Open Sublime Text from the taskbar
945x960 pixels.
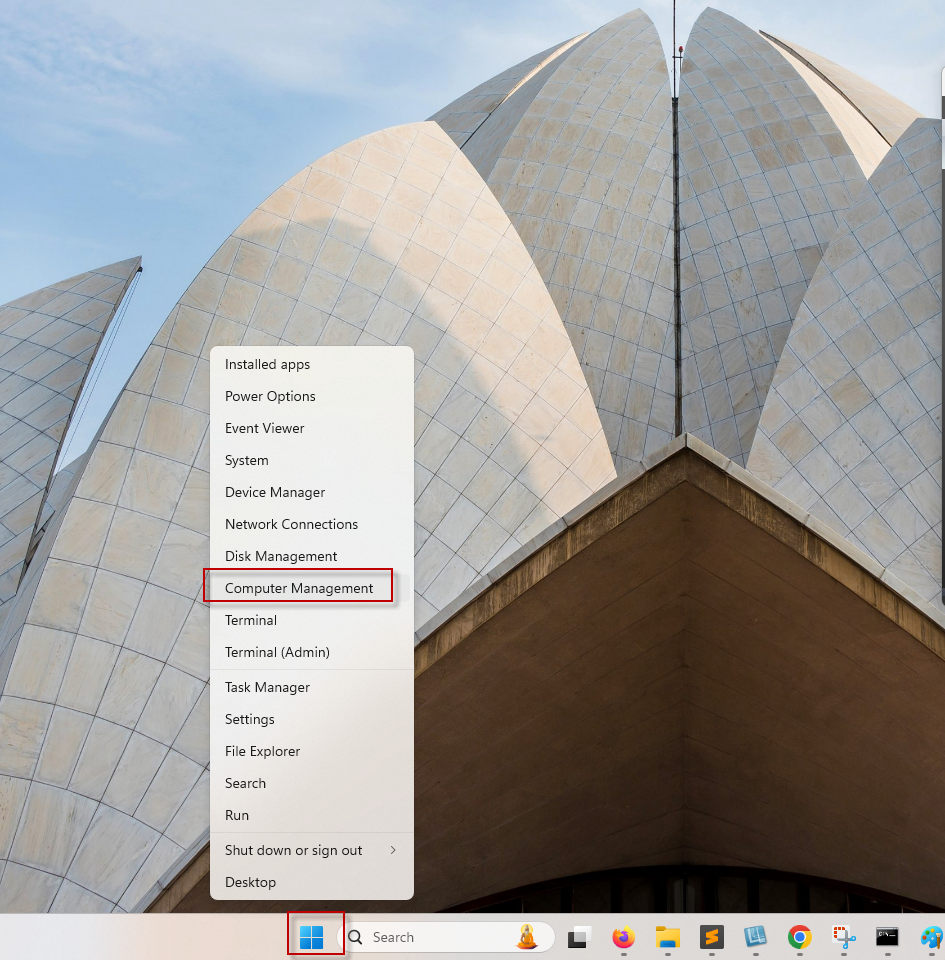coord(711,937)
